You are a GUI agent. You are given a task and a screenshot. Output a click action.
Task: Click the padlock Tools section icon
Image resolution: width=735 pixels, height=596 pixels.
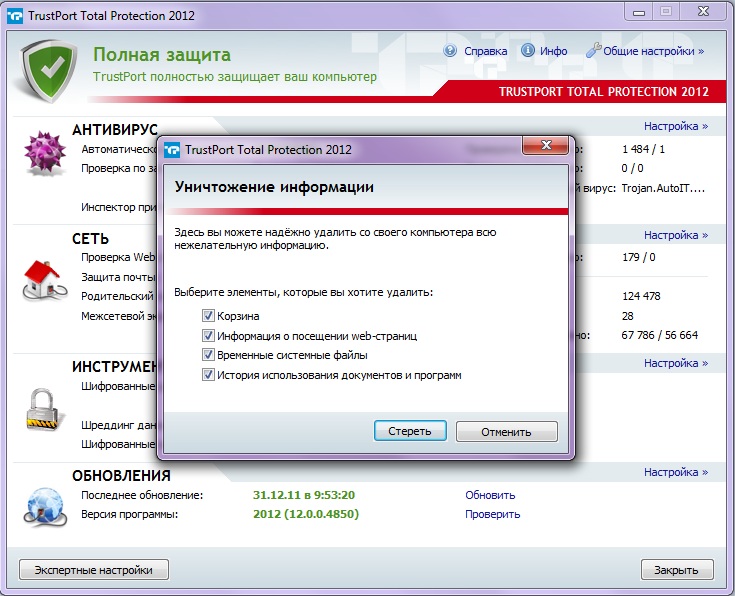(43, 409)
